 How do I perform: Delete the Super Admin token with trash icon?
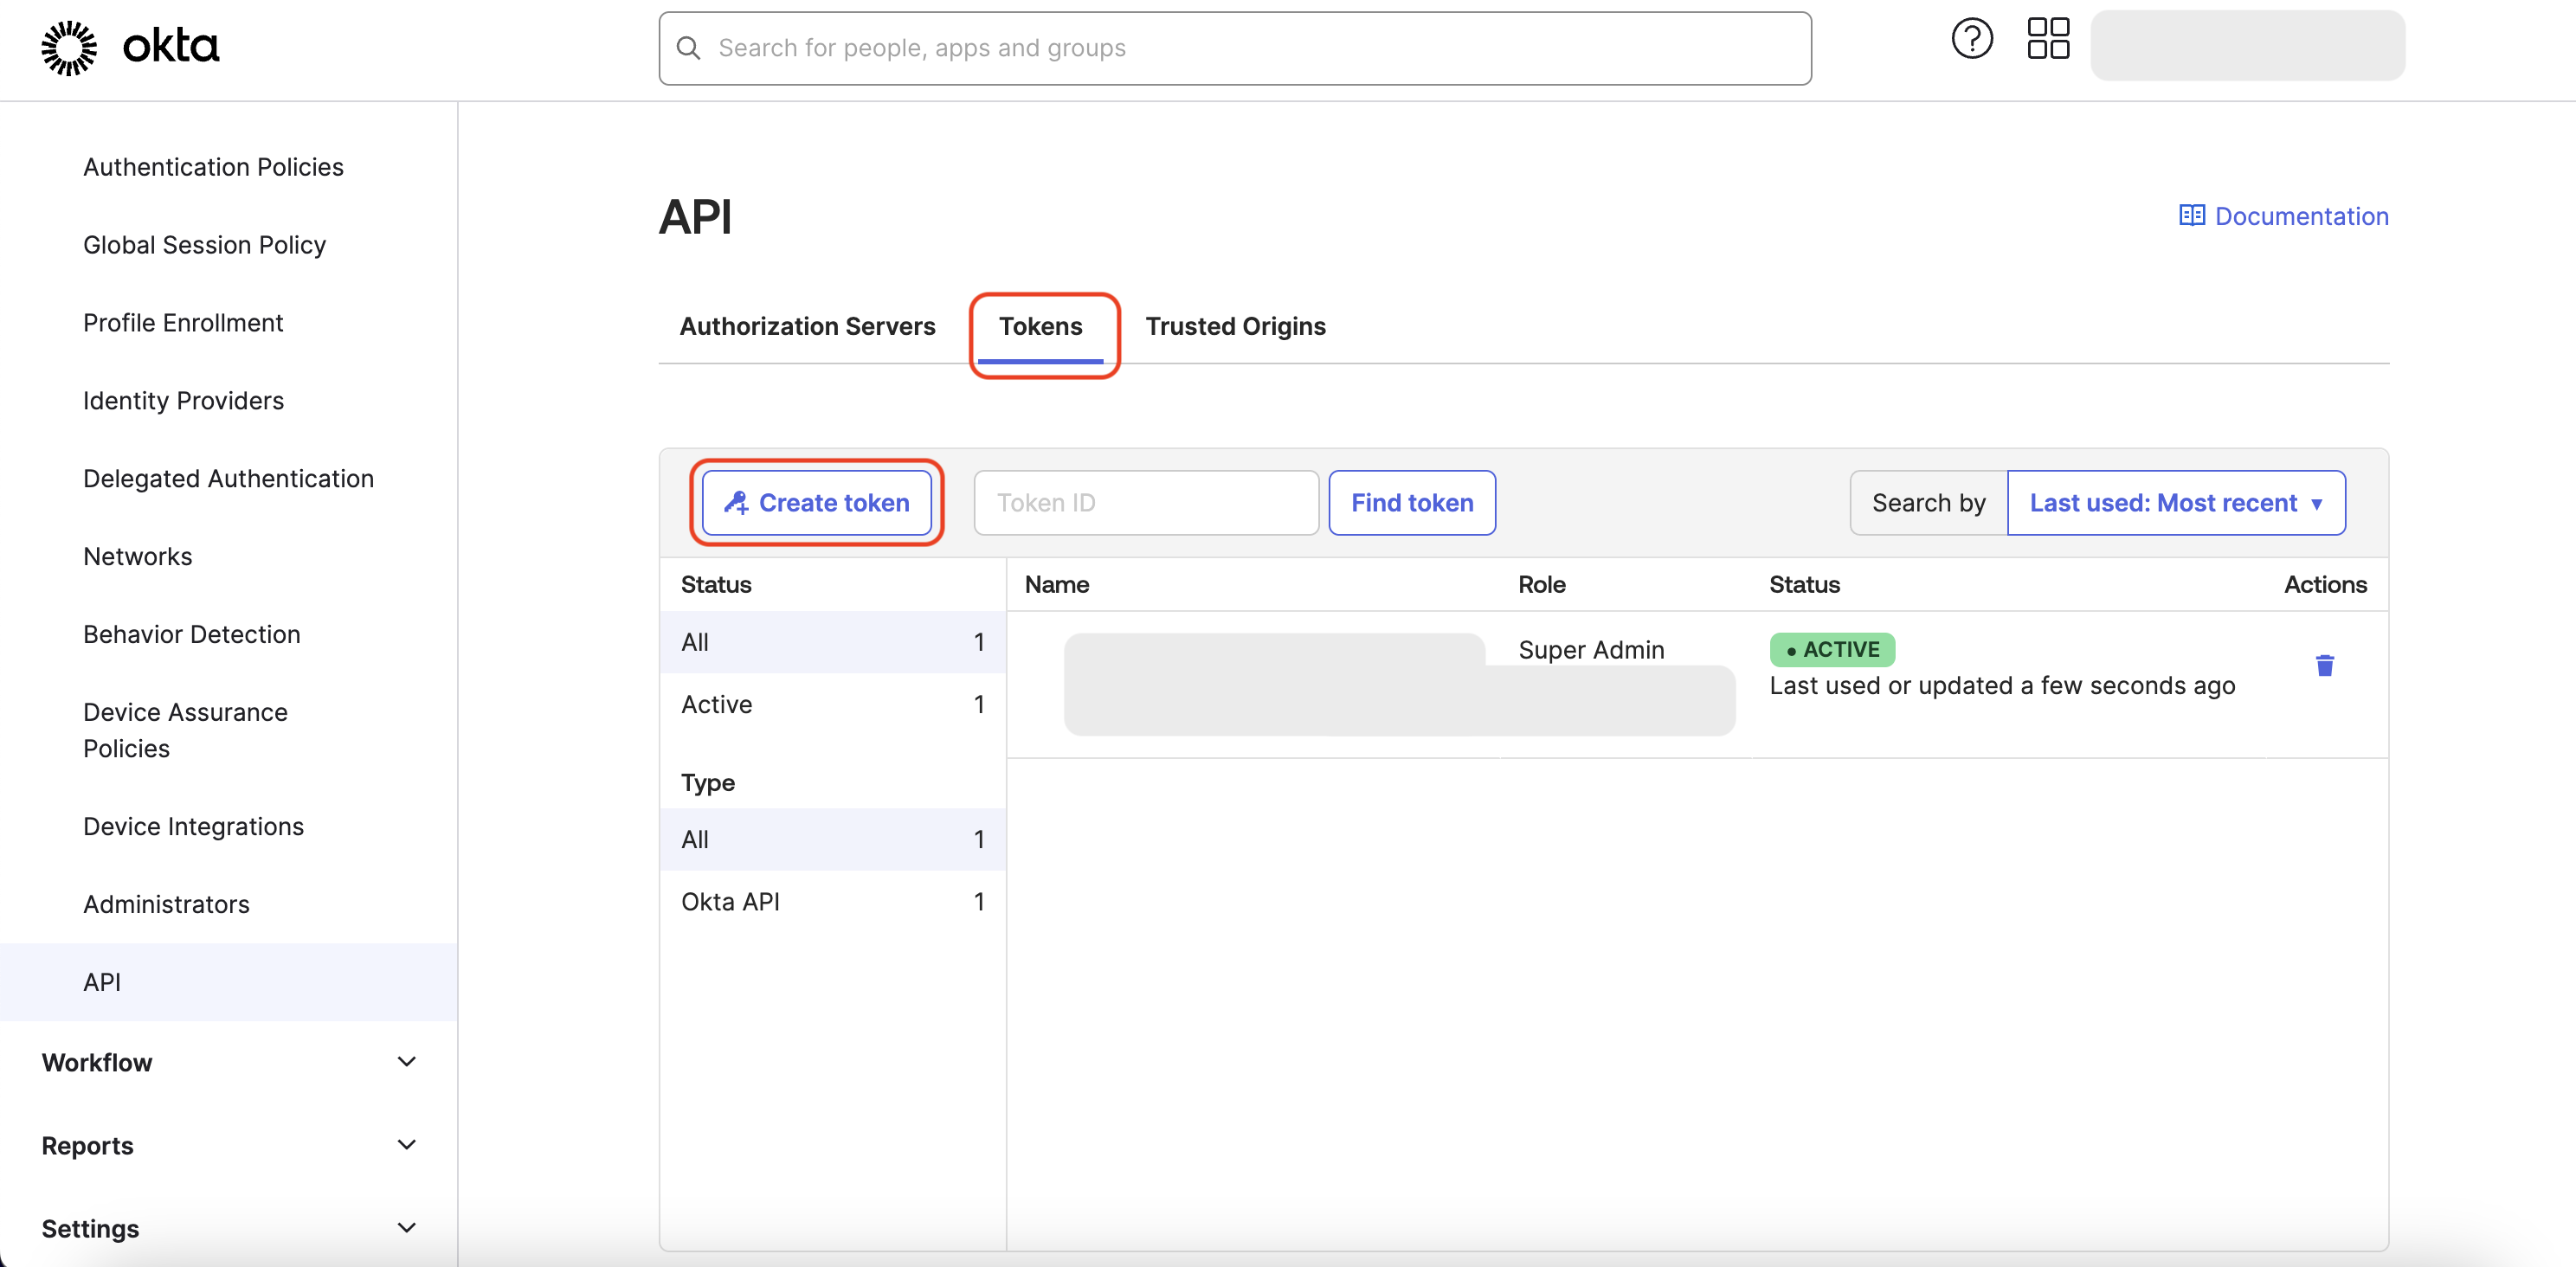point(2325,666)
